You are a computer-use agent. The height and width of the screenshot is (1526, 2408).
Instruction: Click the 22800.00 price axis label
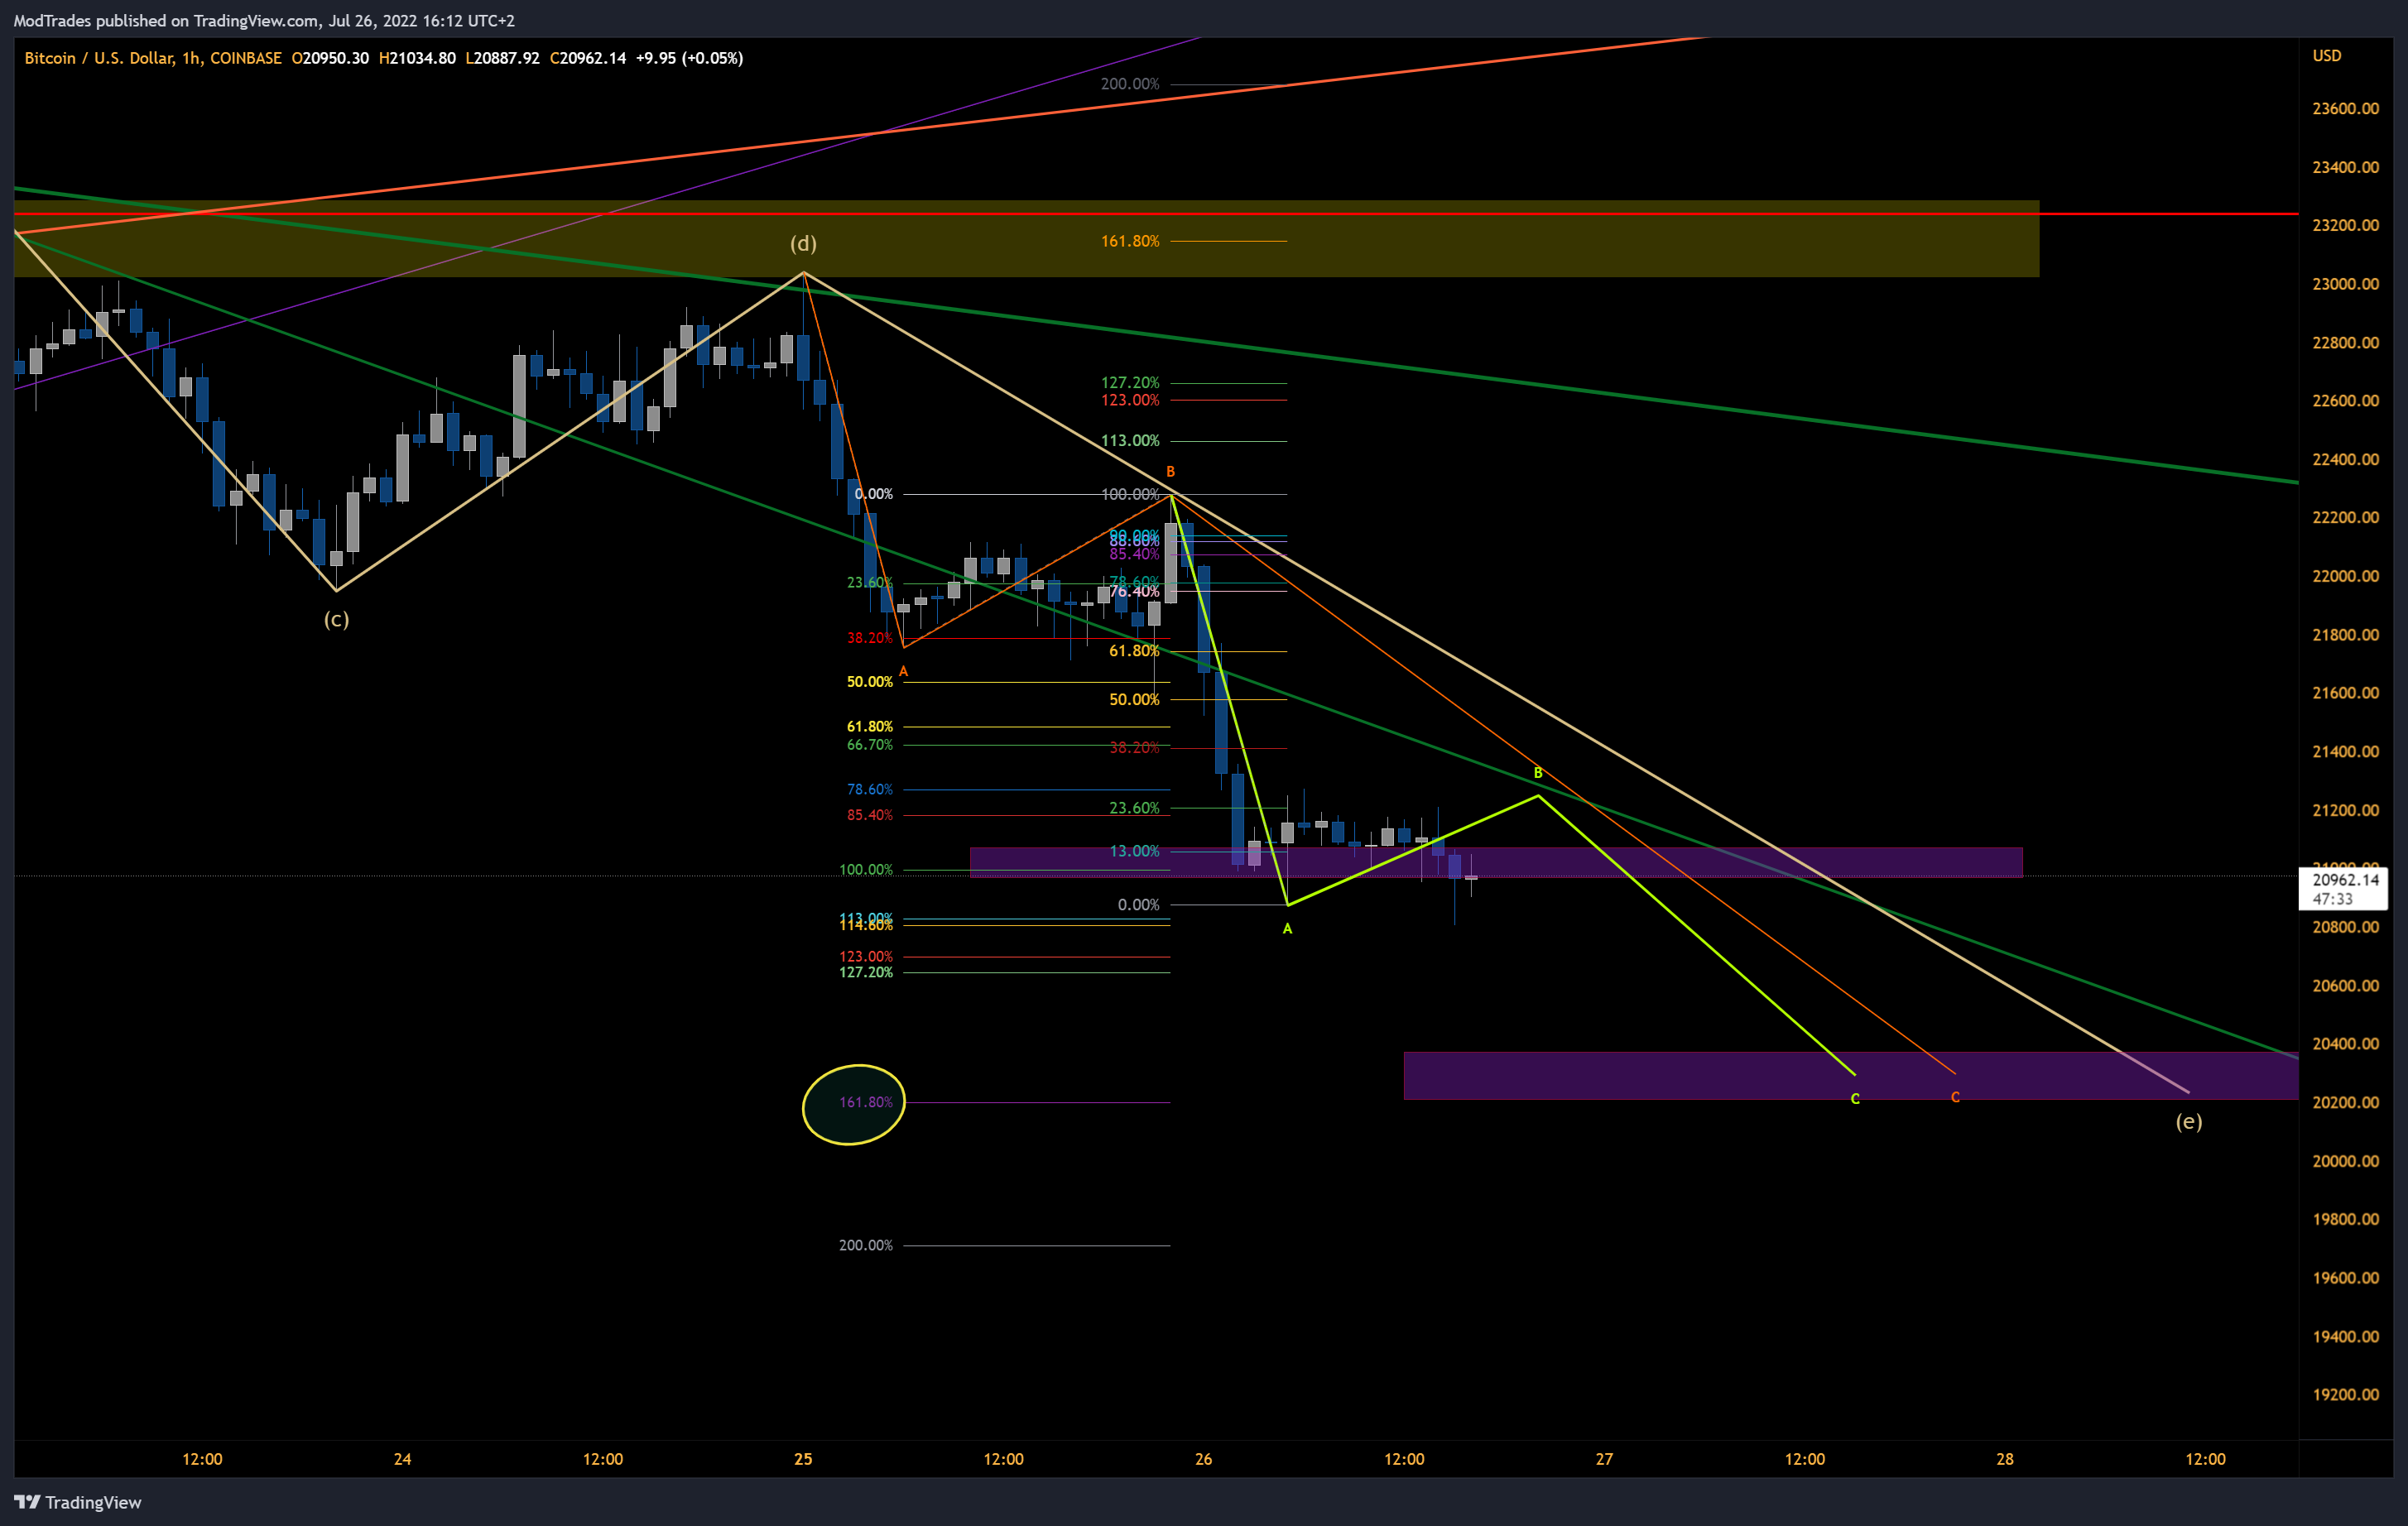2345,342
